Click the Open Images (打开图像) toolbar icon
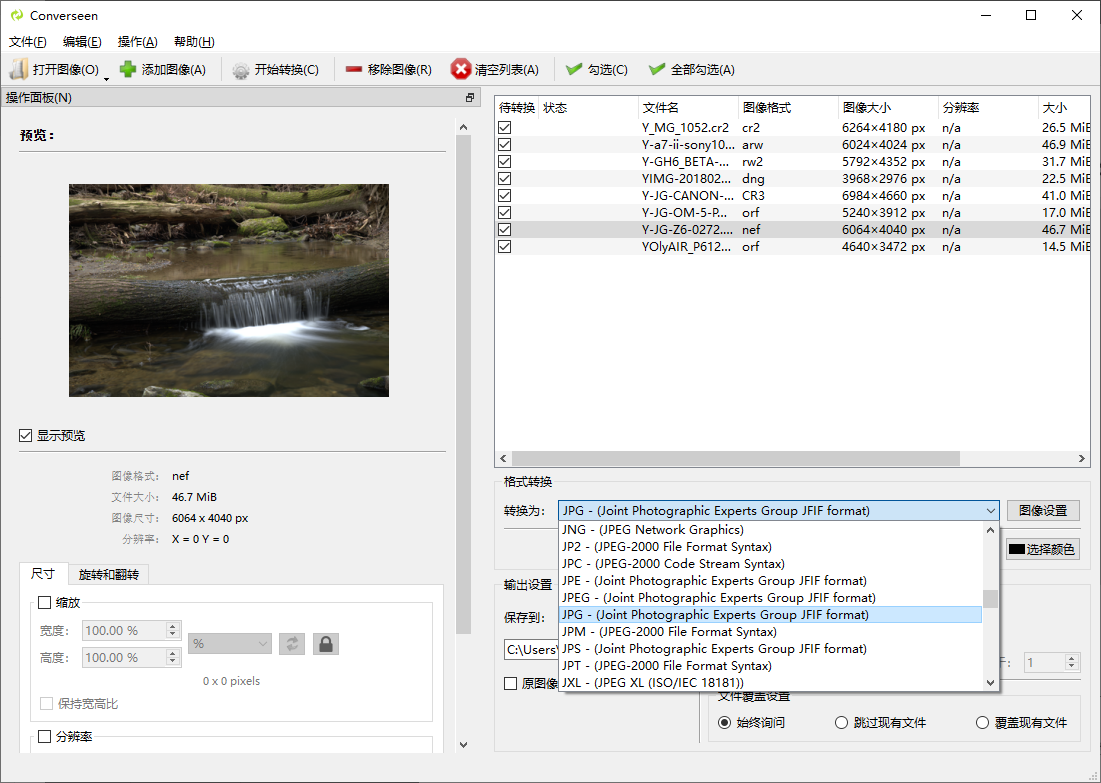Viewport: 1101px width, 783px height. [19, 69]
